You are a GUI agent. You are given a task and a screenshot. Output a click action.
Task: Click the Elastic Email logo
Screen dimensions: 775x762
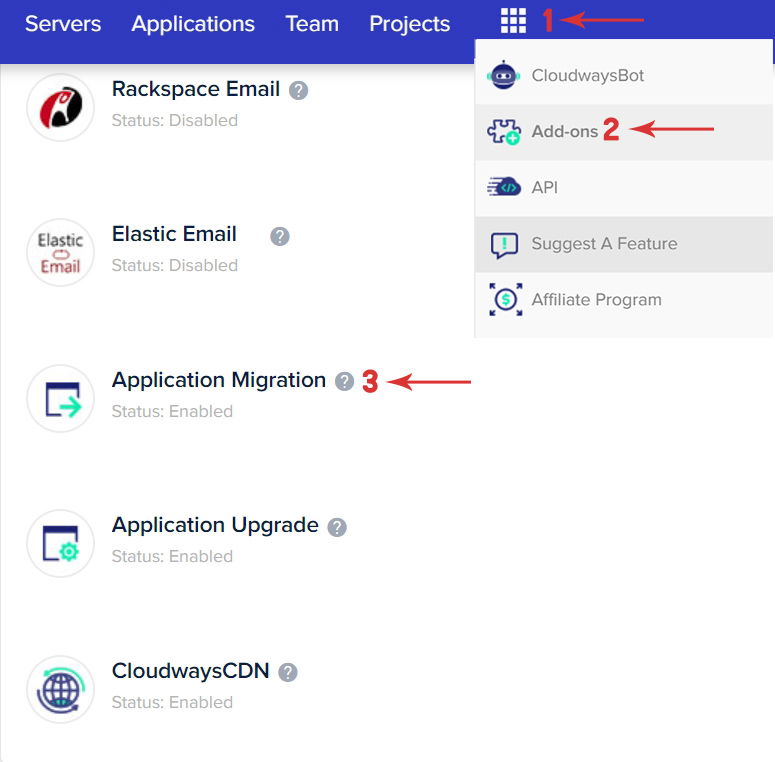tap(60, 253)
